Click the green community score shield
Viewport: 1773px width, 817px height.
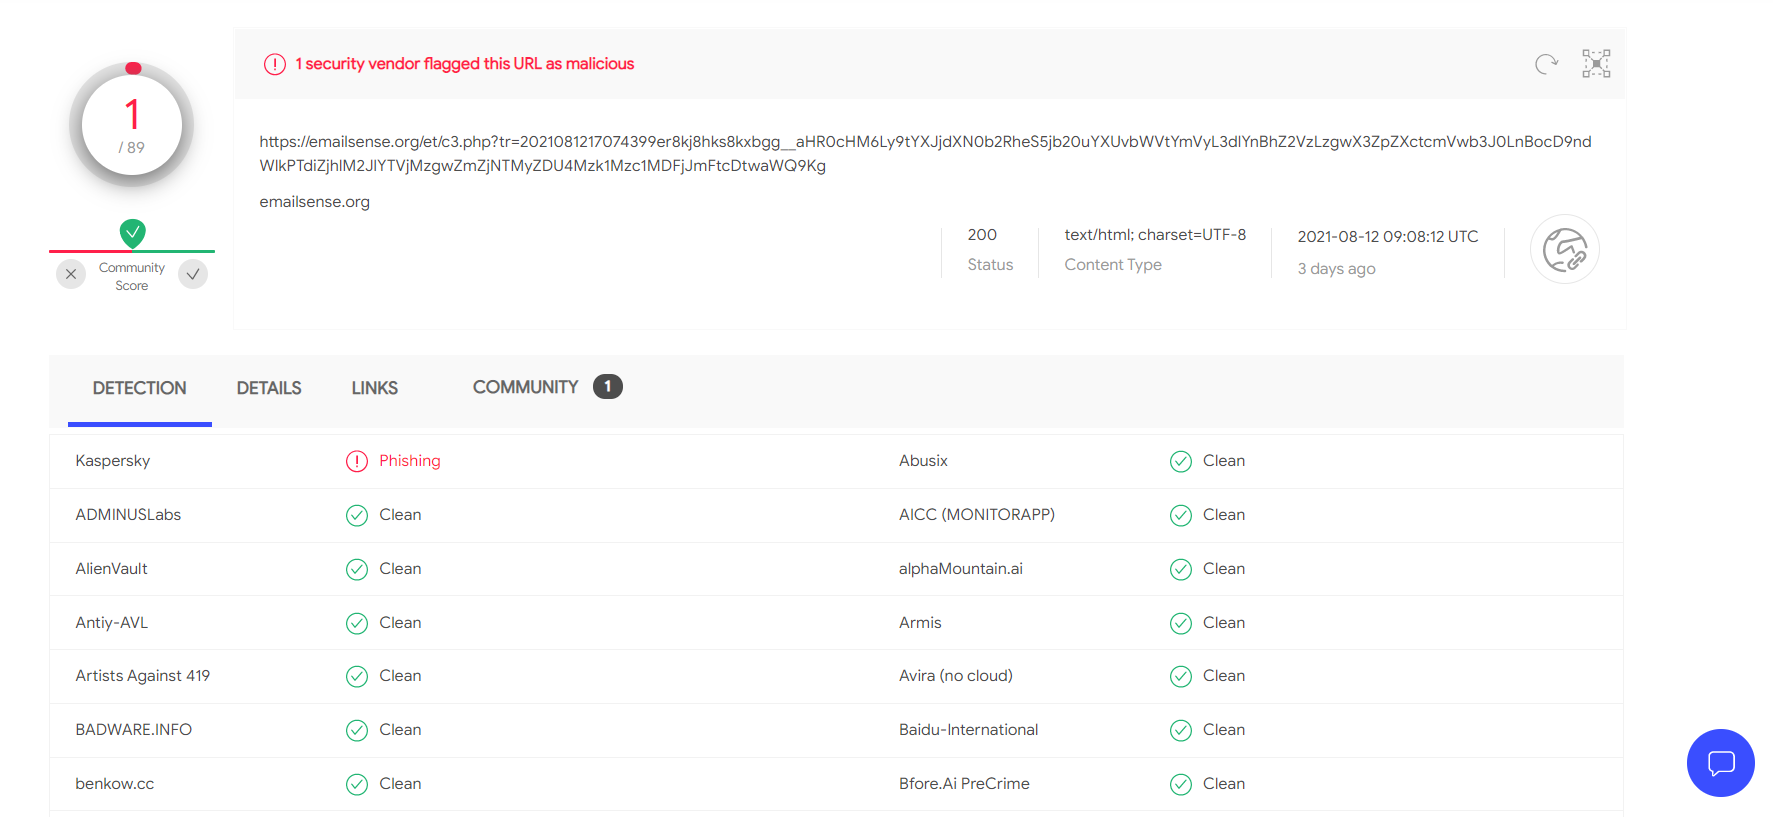pyautogui.click(x=133, y=233)
